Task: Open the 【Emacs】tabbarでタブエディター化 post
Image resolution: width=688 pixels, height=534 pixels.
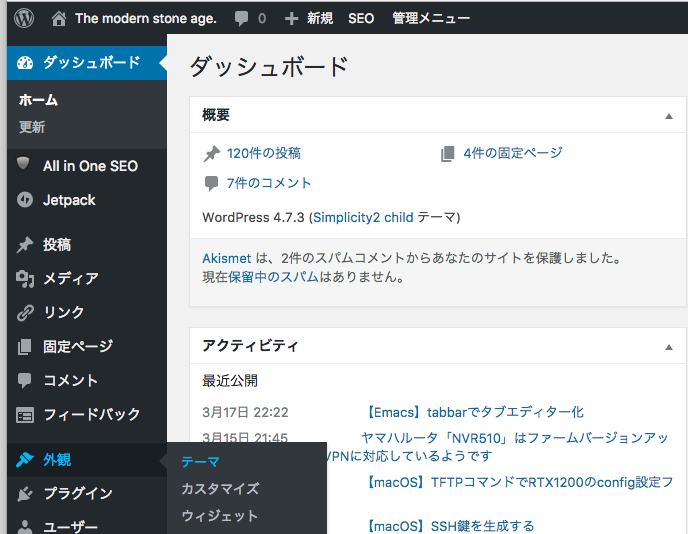Action: coord(474,412)
